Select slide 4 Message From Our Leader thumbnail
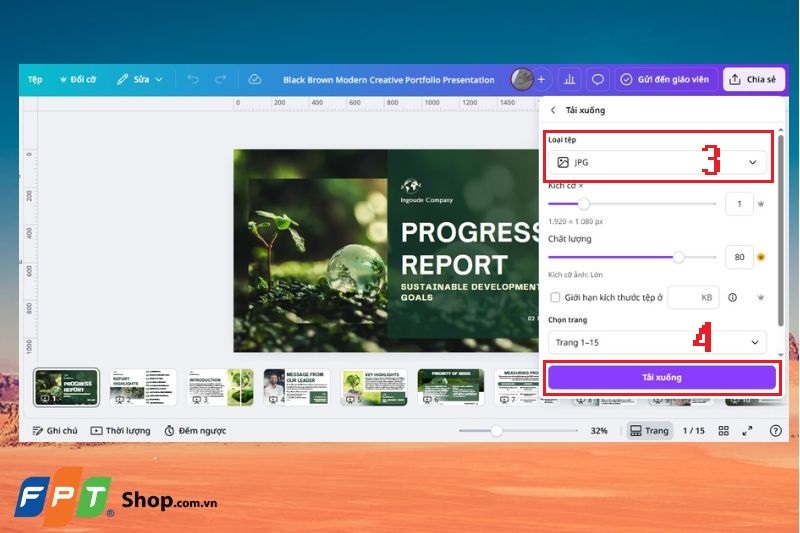Screen dimensions: 800x533 click(297, 387)
